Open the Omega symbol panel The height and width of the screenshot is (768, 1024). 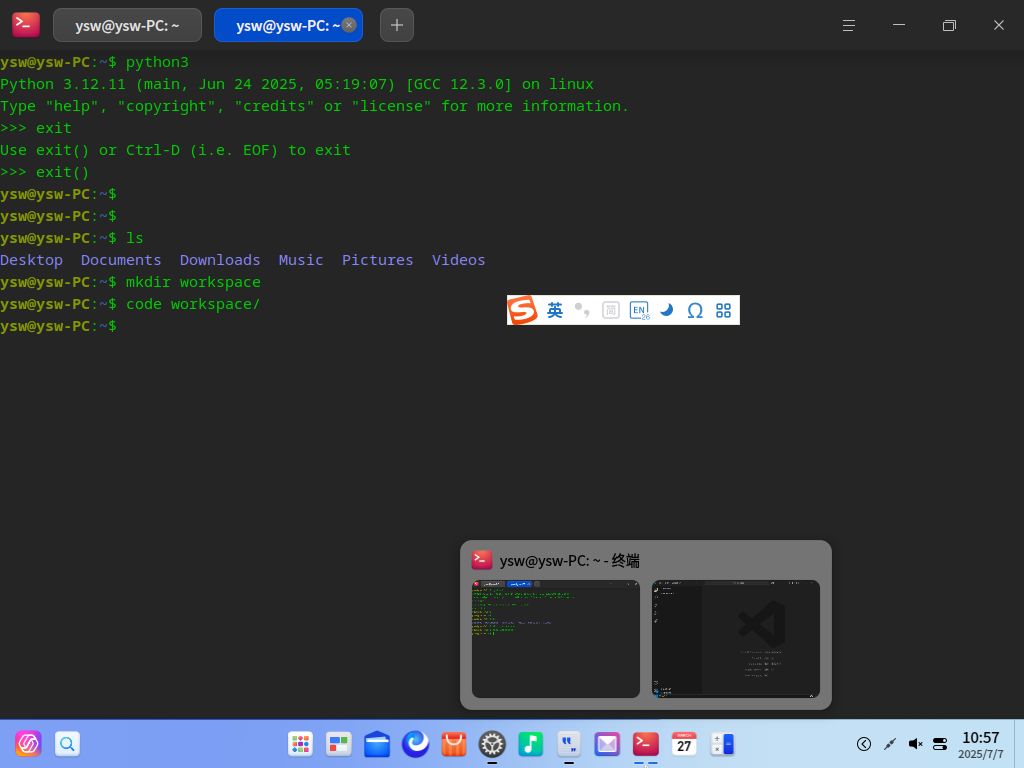point(695,310)
